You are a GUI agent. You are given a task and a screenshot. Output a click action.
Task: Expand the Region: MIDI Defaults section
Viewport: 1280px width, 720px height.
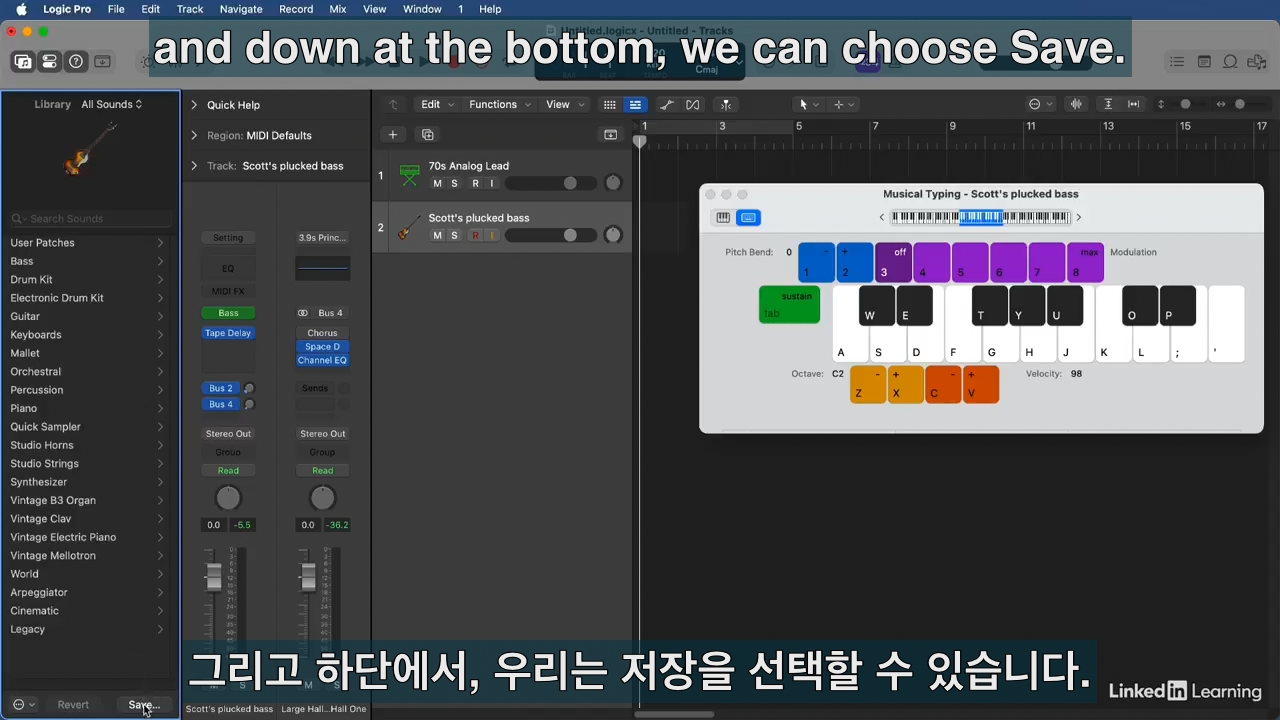[194, 135]
